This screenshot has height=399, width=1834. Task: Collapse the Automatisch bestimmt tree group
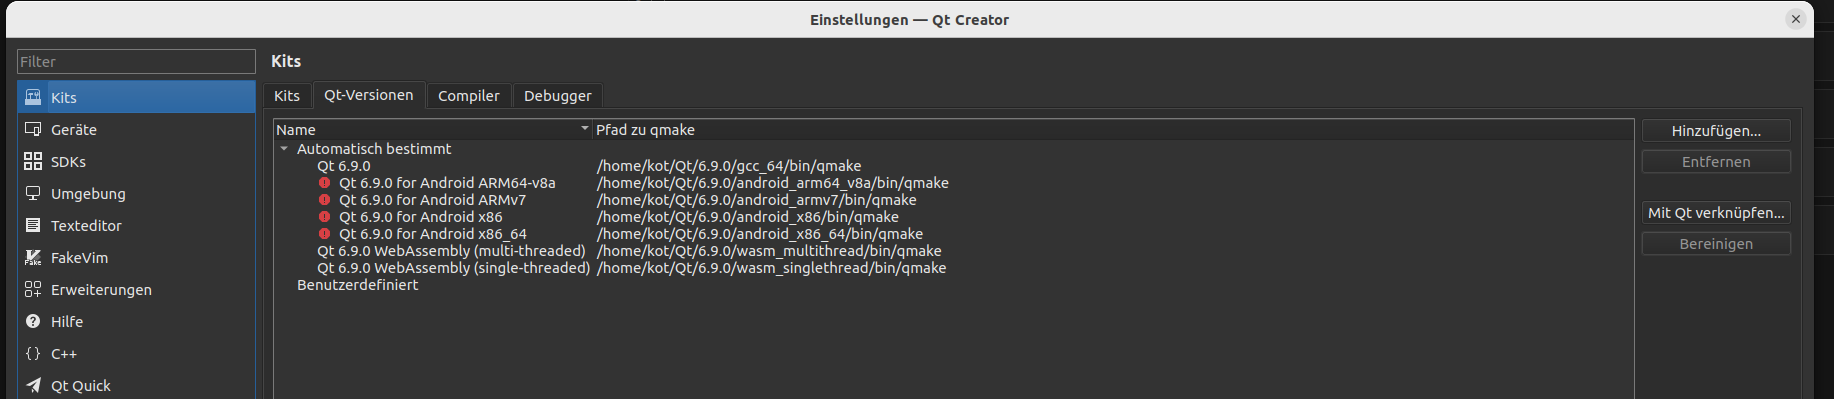click(x=284, y=149)
